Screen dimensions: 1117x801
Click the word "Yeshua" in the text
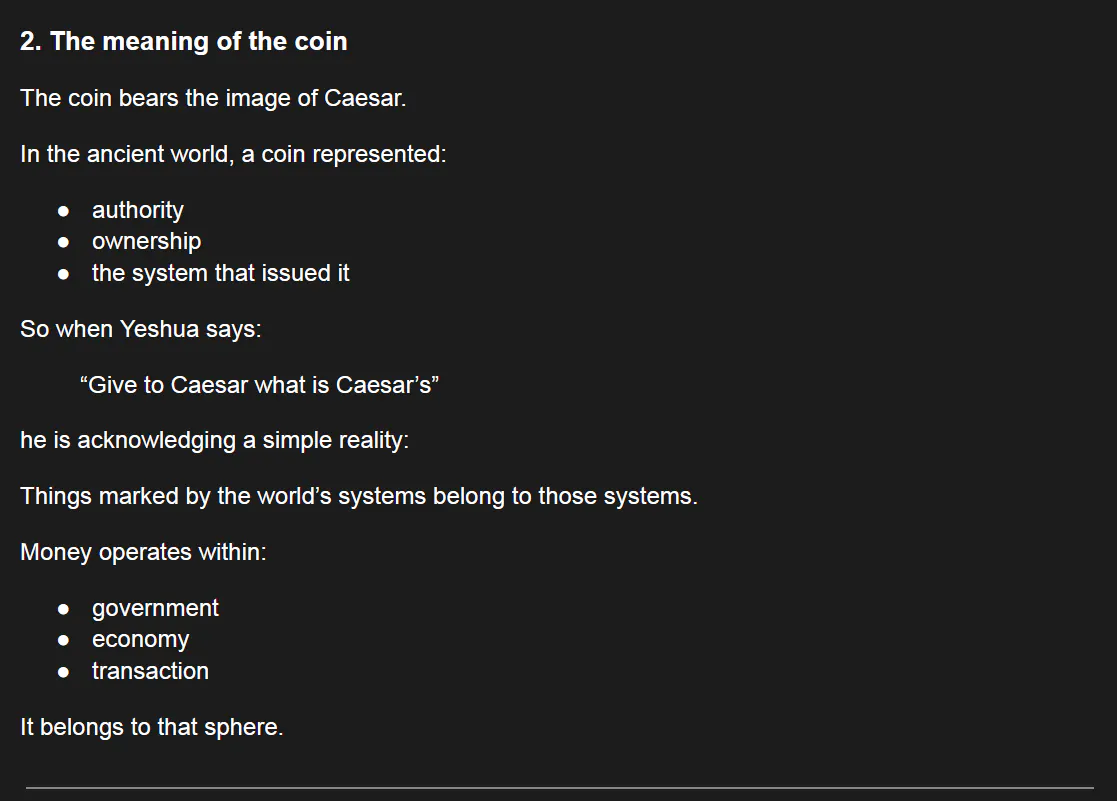159,329
